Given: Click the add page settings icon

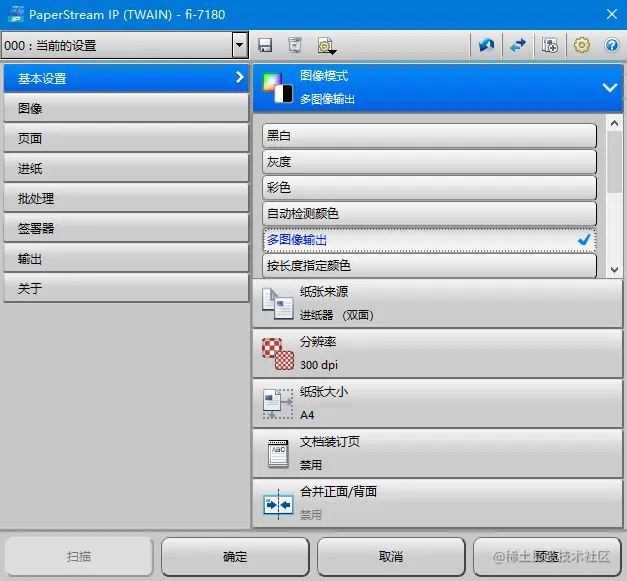Looking at the screenshot, I should (549, 45).
